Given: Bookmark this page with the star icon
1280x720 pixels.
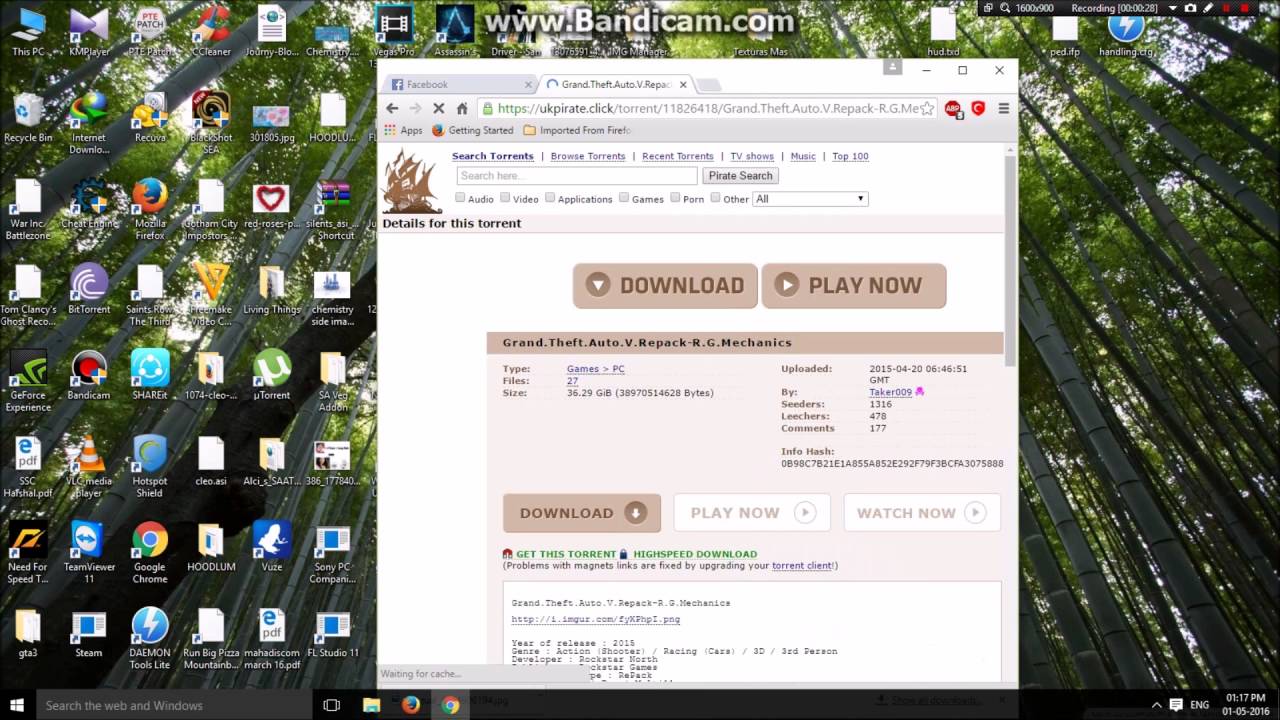Looking at the screenshot, I should click(927, 108).
